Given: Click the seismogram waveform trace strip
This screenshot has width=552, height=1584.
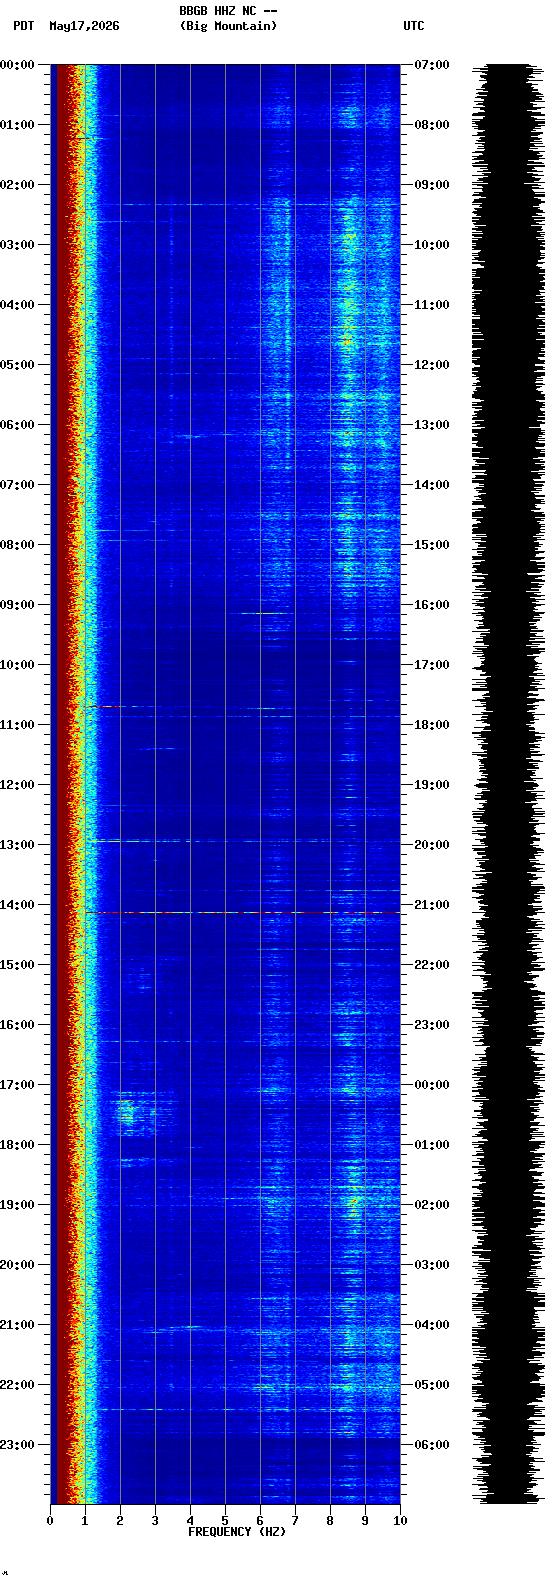Looking at the screenshot, I should tap(509, 784).
